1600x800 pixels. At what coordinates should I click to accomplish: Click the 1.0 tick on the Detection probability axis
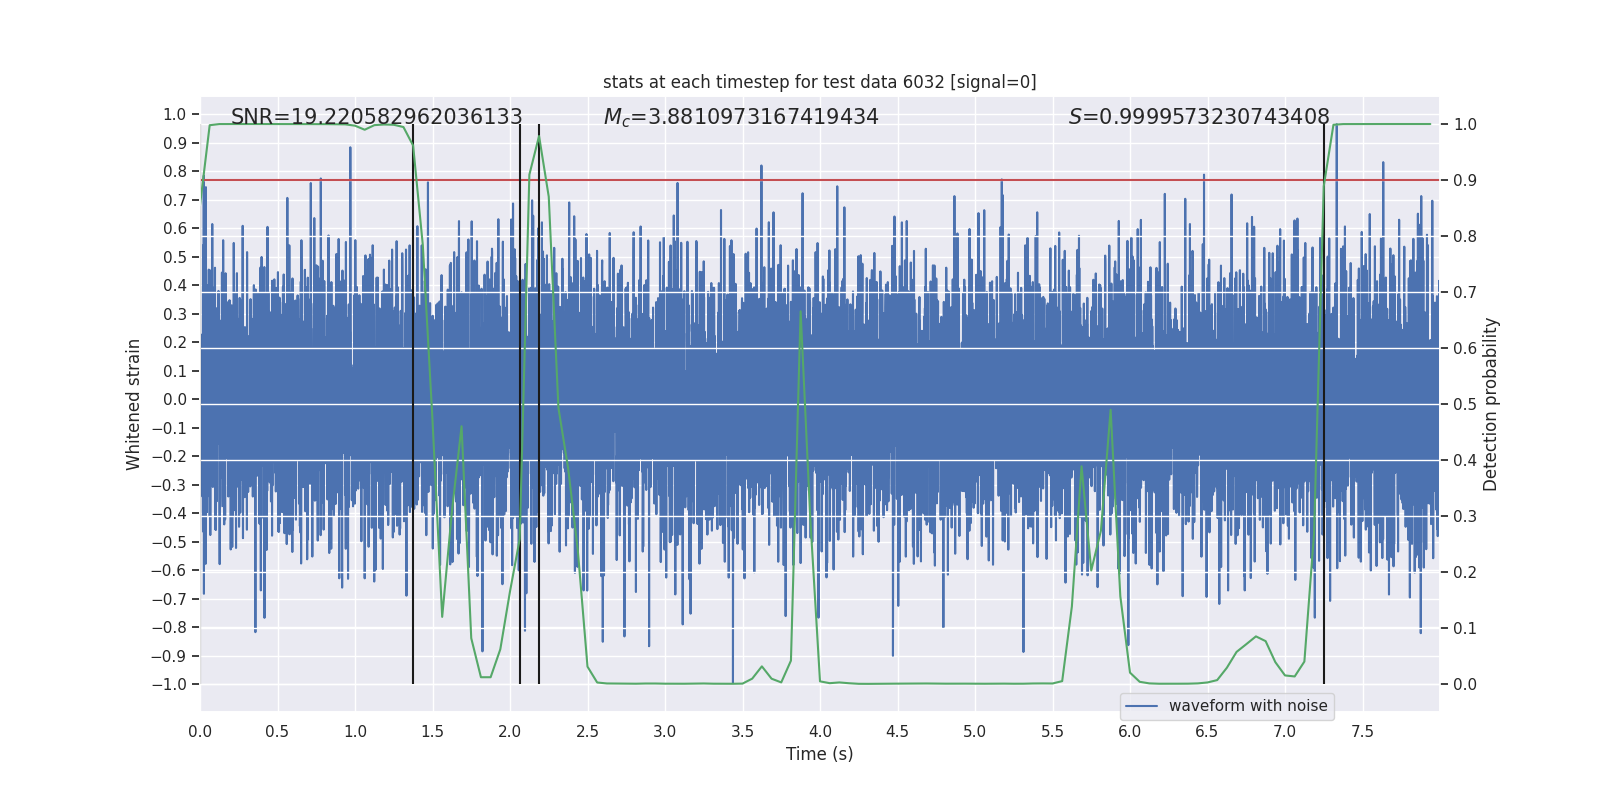coord(1465,124)
